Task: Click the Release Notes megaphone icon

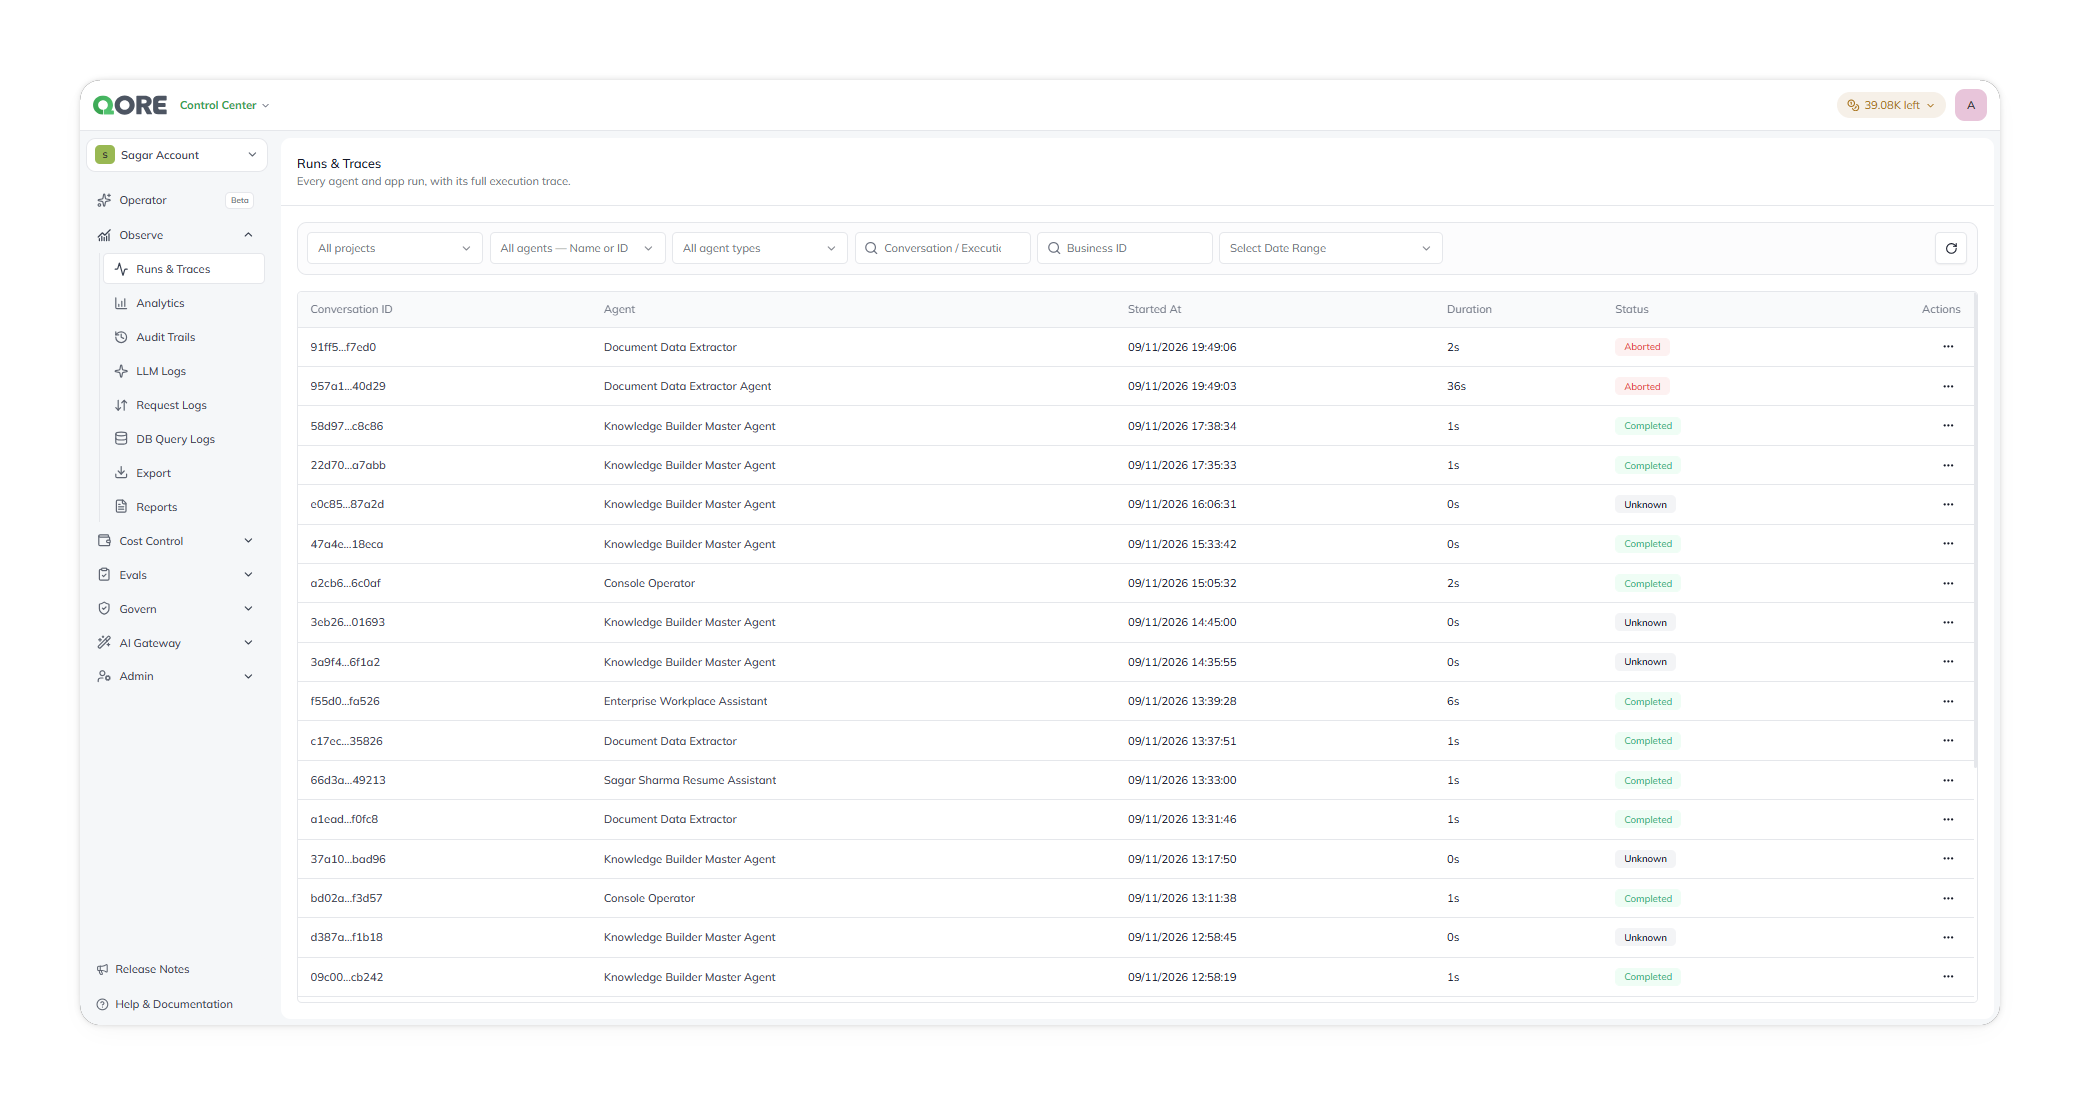Action: (x=102, y=969)
